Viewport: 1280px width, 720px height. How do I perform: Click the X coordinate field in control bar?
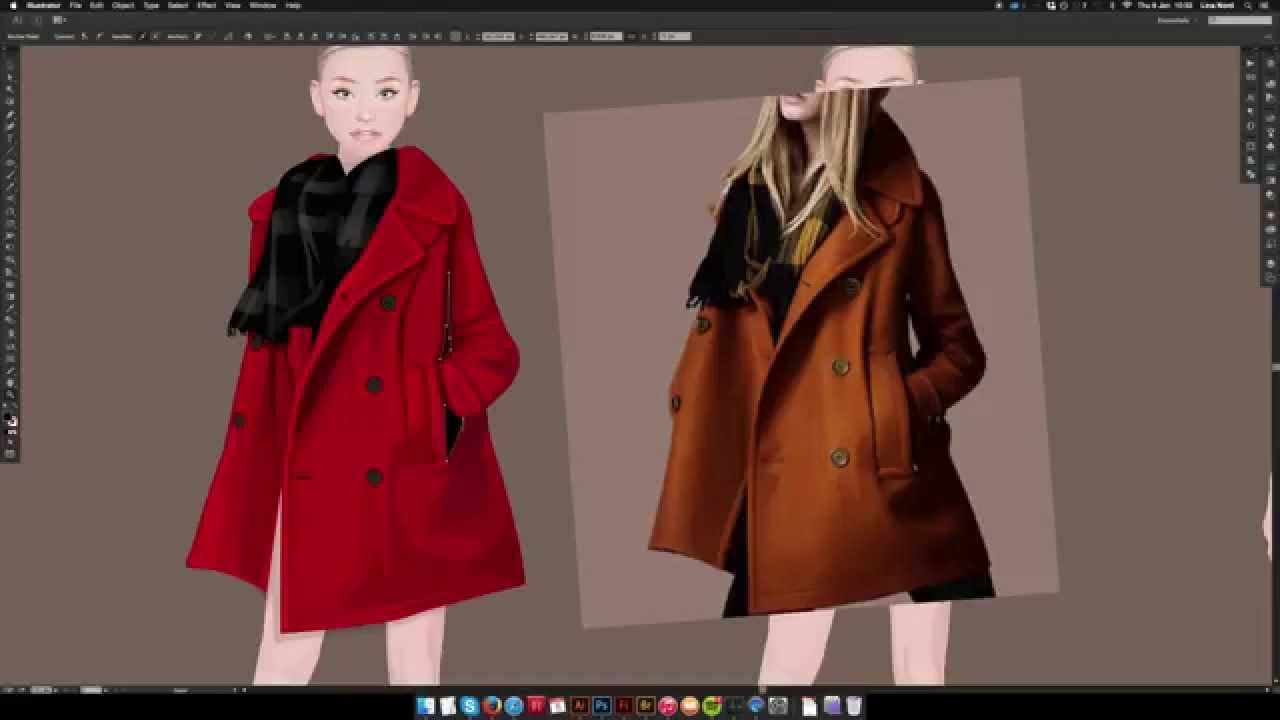coord(498,36)
